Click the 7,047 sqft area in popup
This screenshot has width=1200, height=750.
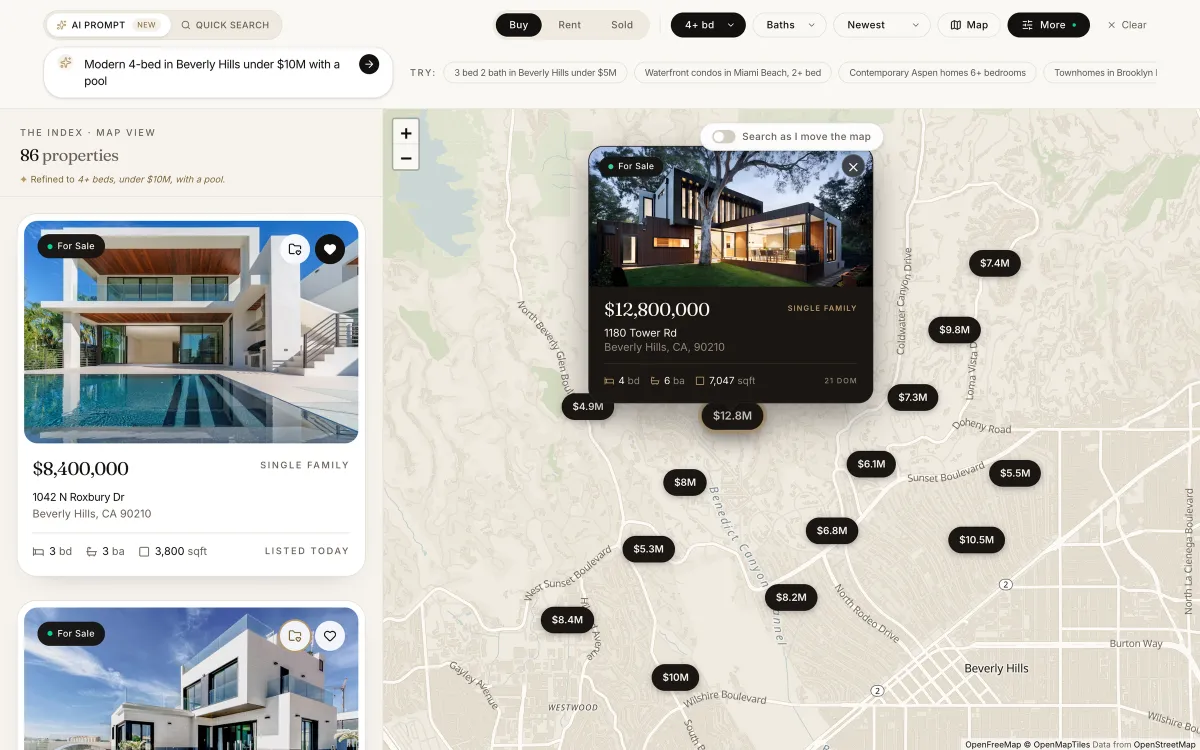pyautogui.click(x=725, y=381)
